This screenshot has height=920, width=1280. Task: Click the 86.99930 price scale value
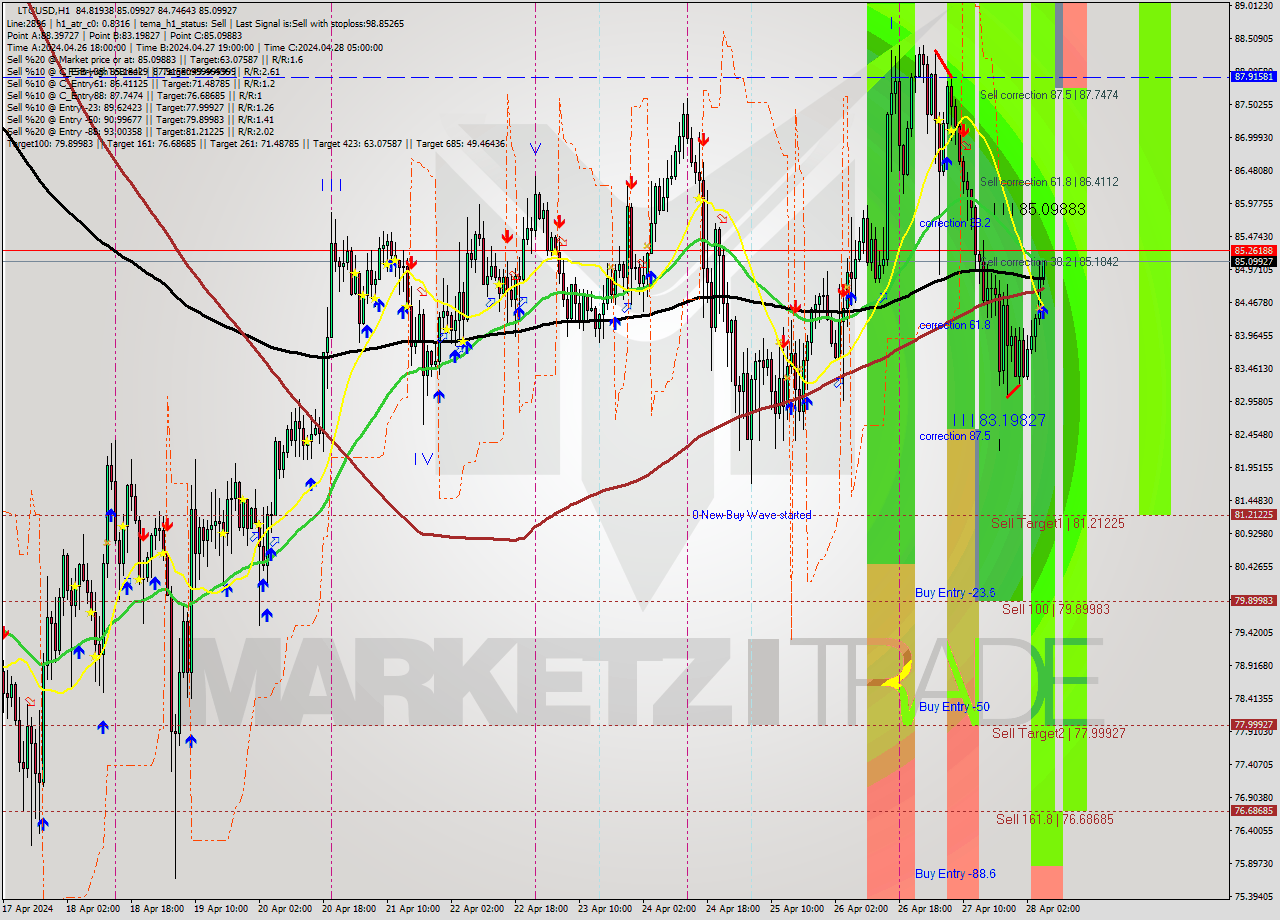tap(1254, 138)
